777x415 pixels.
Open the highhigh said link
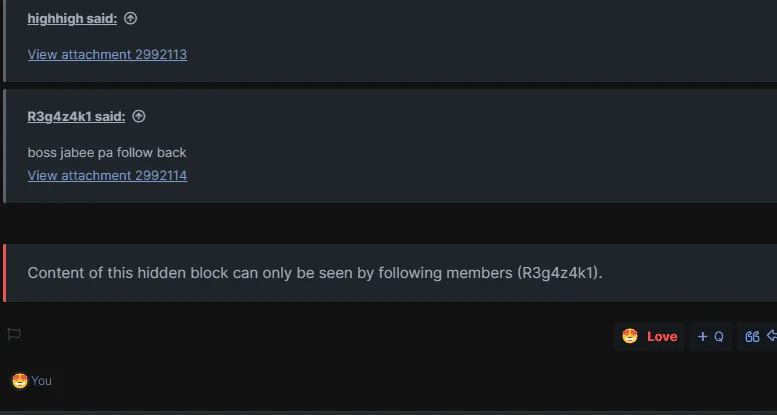[x=72, y=19]
